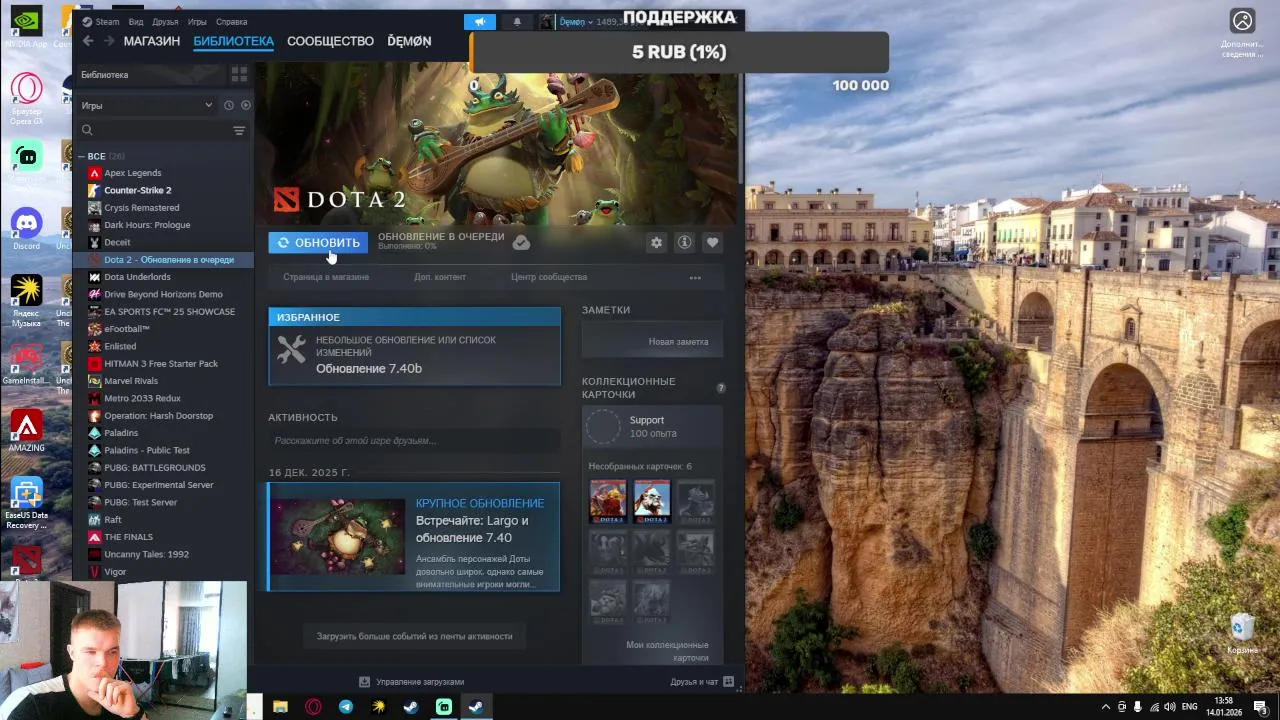Open library advanced filter icon
The image size is (1280, 720).
(239, 130)
